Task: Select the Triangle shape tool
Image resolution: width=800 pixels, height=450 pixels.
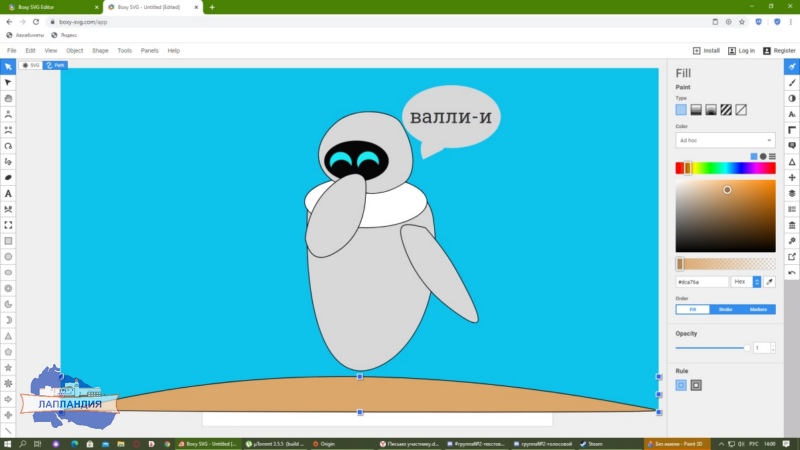Action: pyautogui.click(x=8, y=336)
